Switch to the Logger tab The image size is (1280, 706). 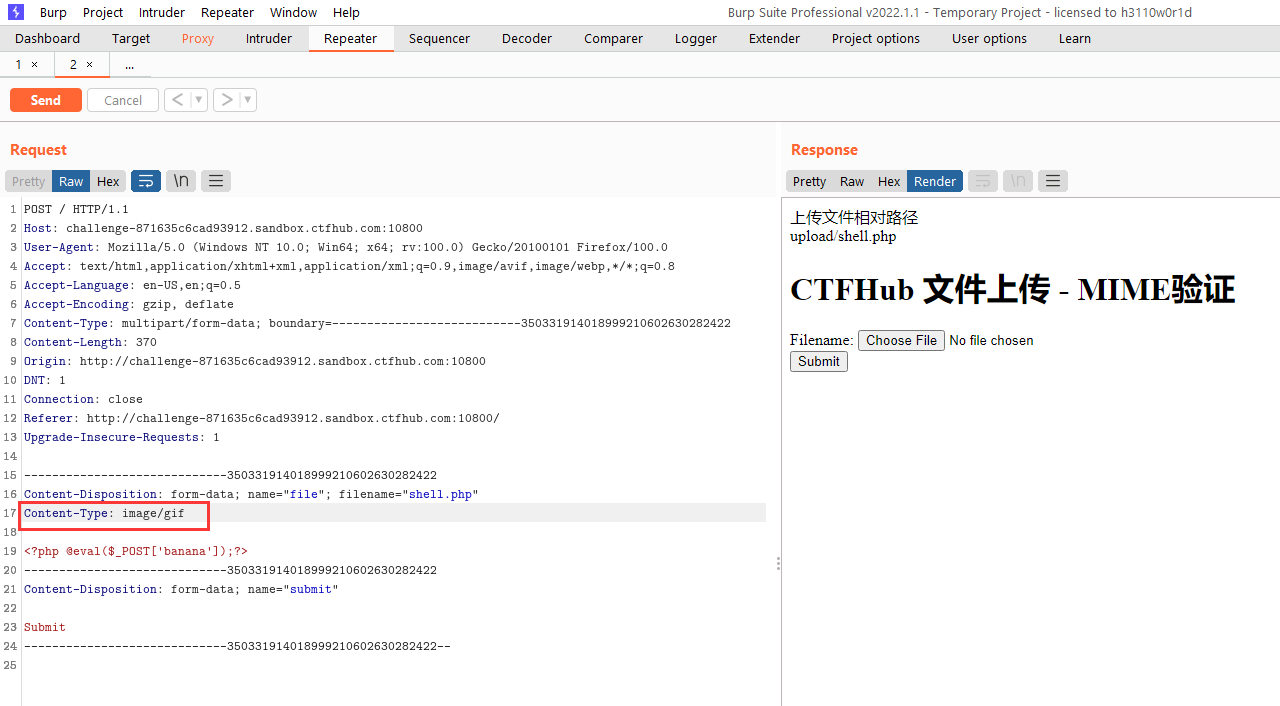coord(696,38)
